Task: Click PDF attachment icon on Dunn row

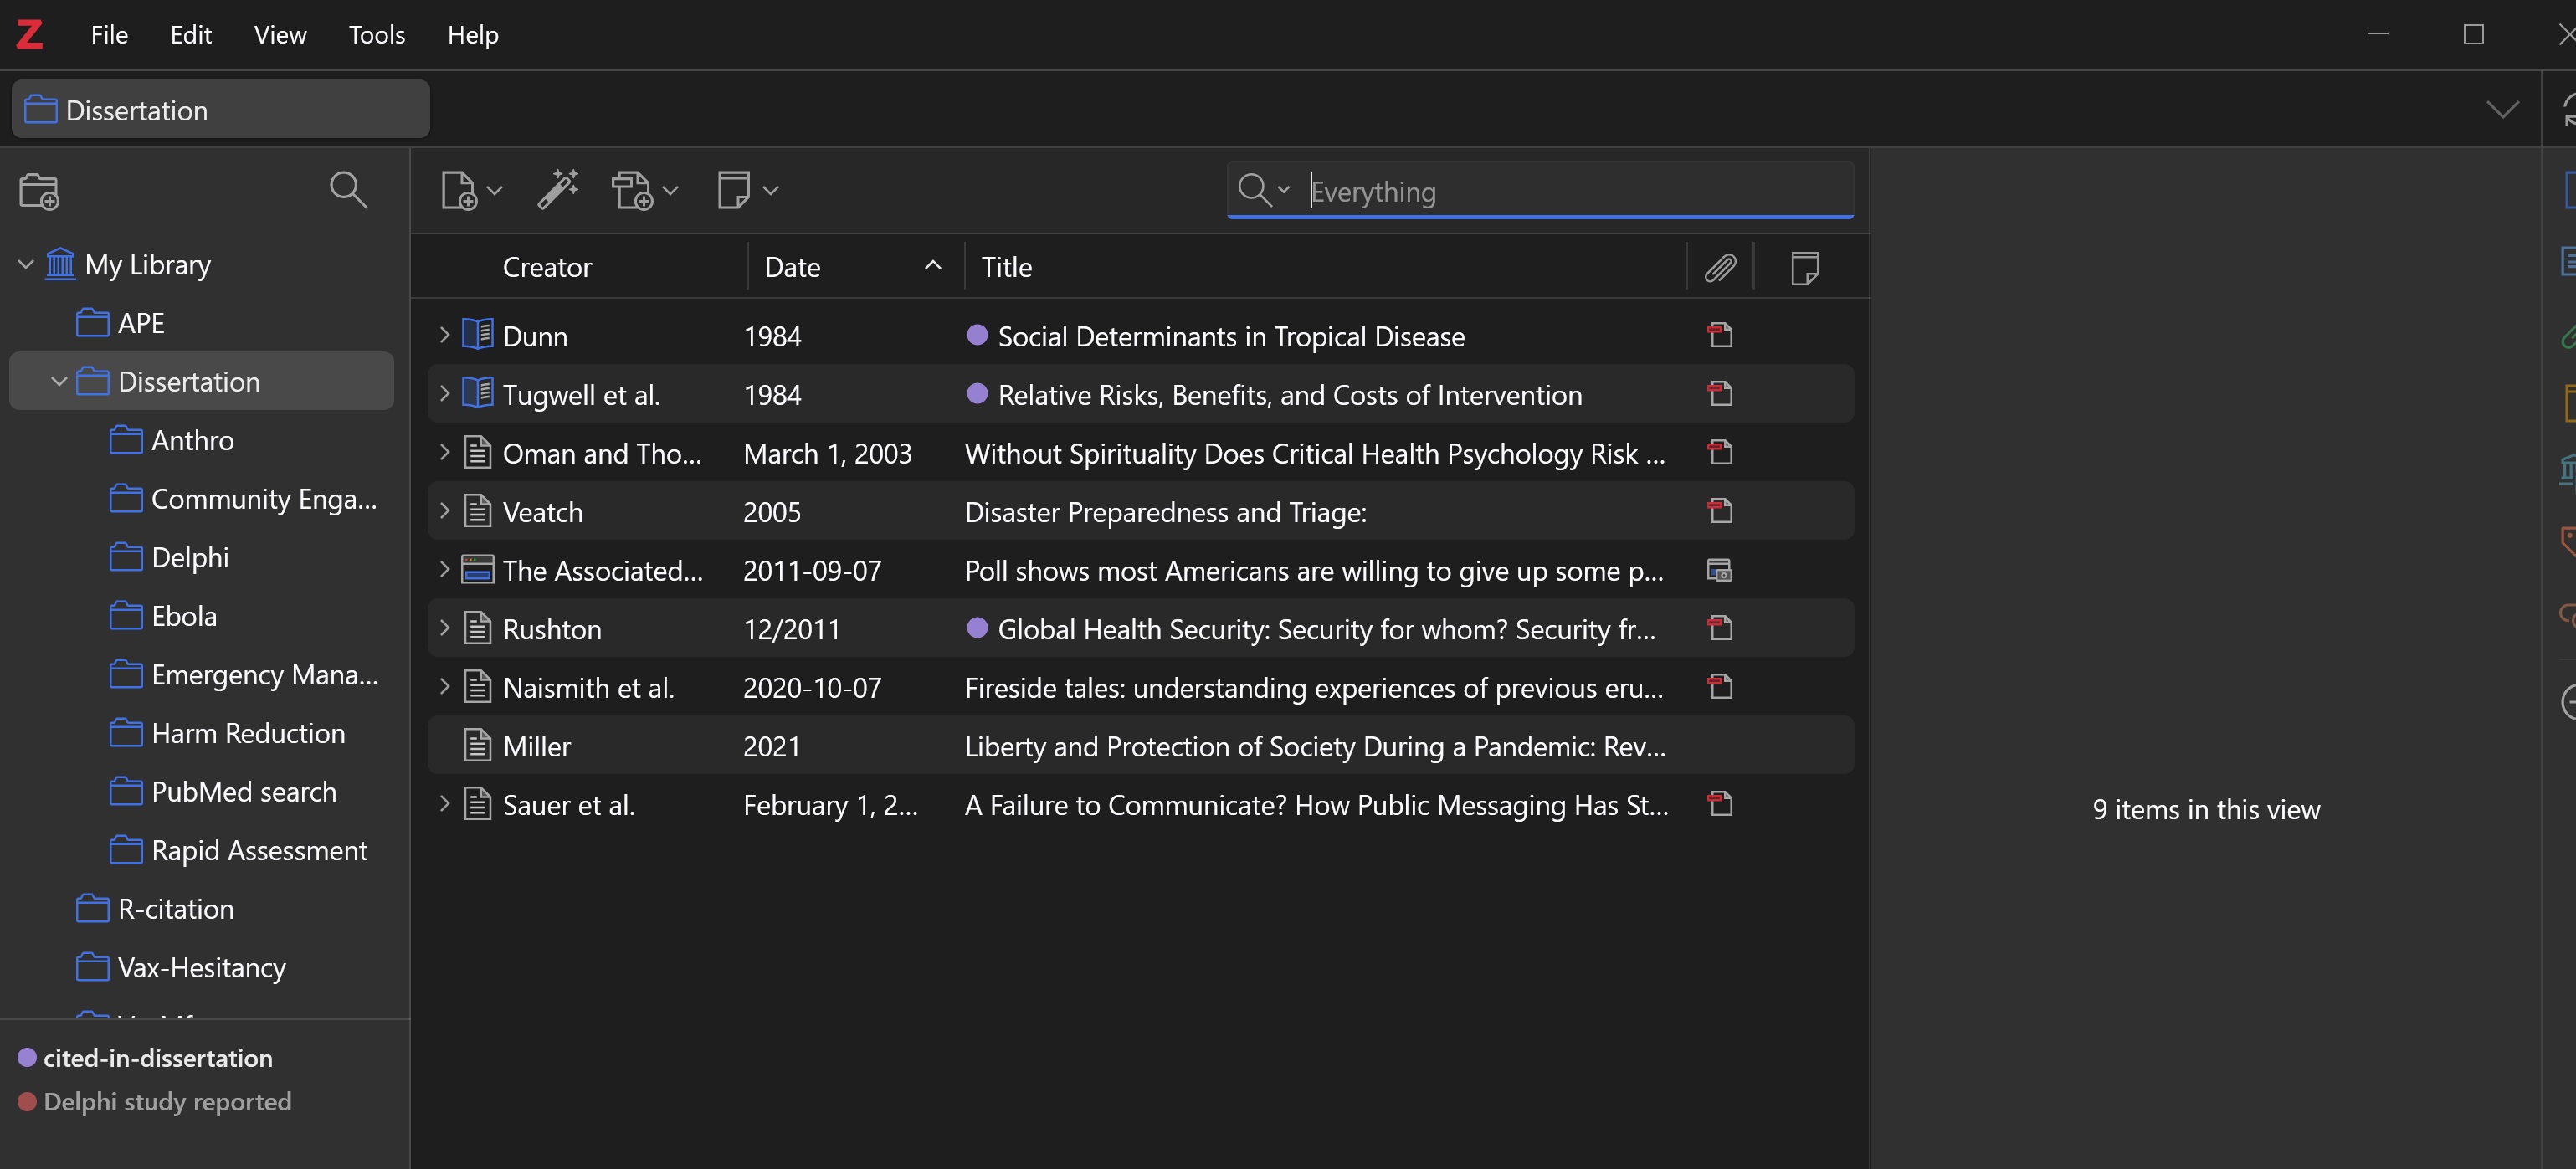Action: 1720,335
